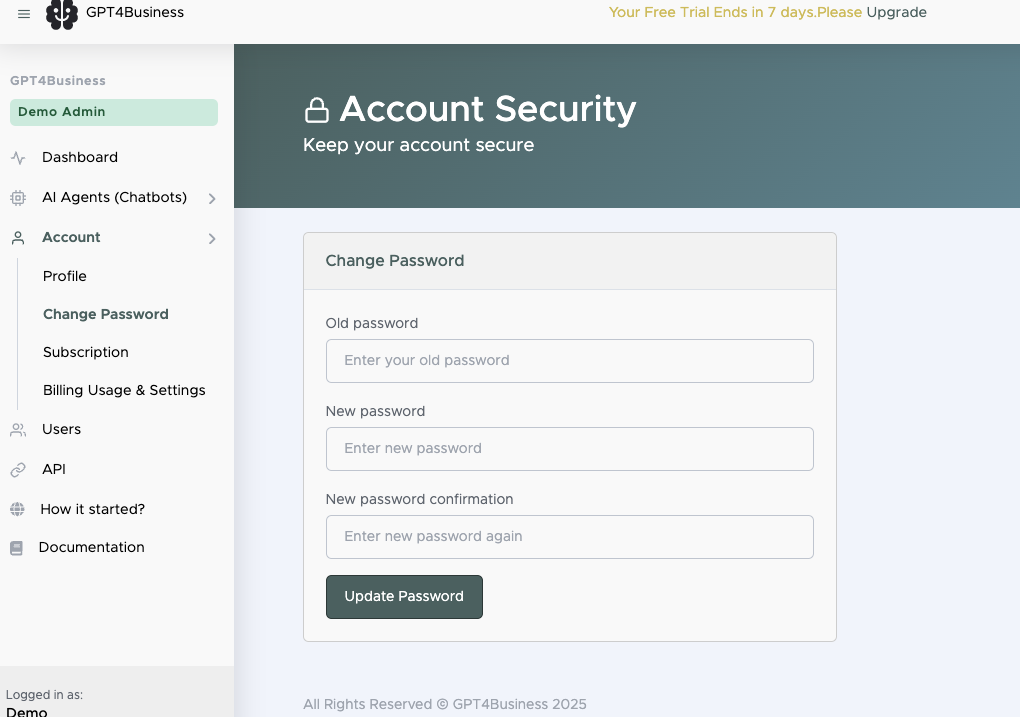Click the Dashboard activity icon
1020x717 pixels.
click(18, 158)
